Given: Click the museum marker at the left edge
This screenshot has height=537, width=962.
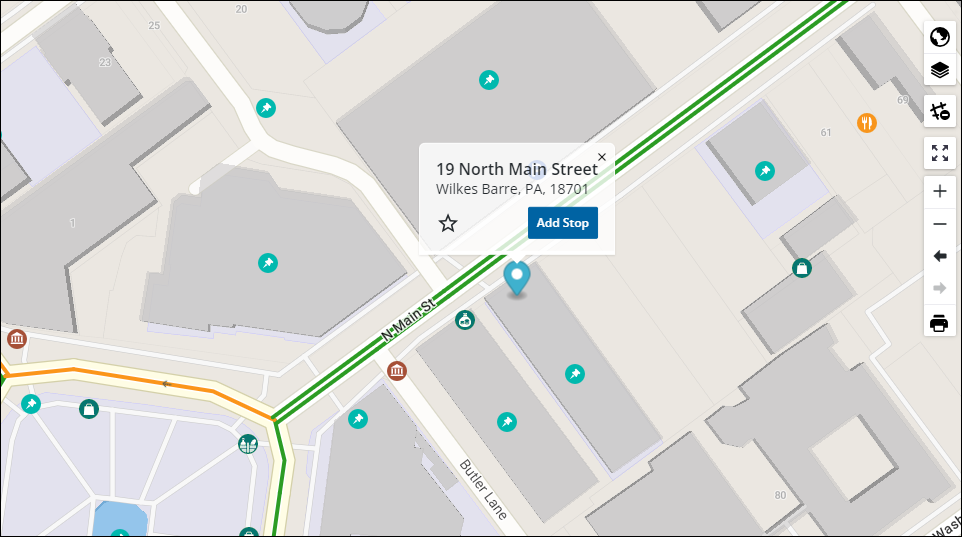Looking at the screenshot, I should (16, 339).
